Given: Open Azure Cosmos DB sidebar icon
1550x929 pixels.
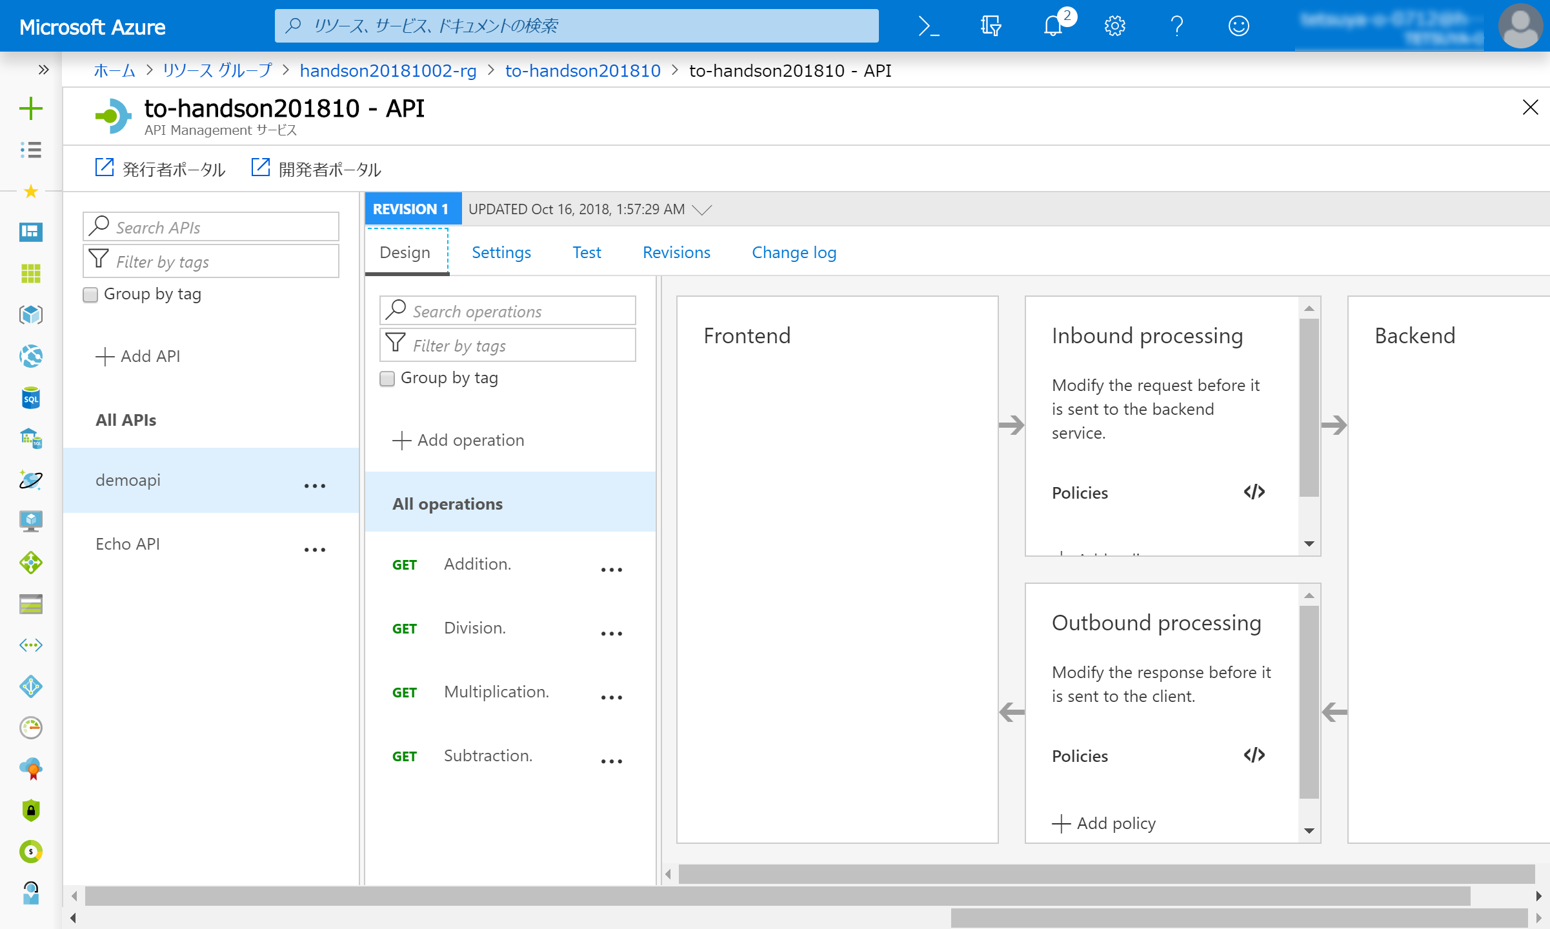Looking at the screenshot, I should click(x=30, y=480).
